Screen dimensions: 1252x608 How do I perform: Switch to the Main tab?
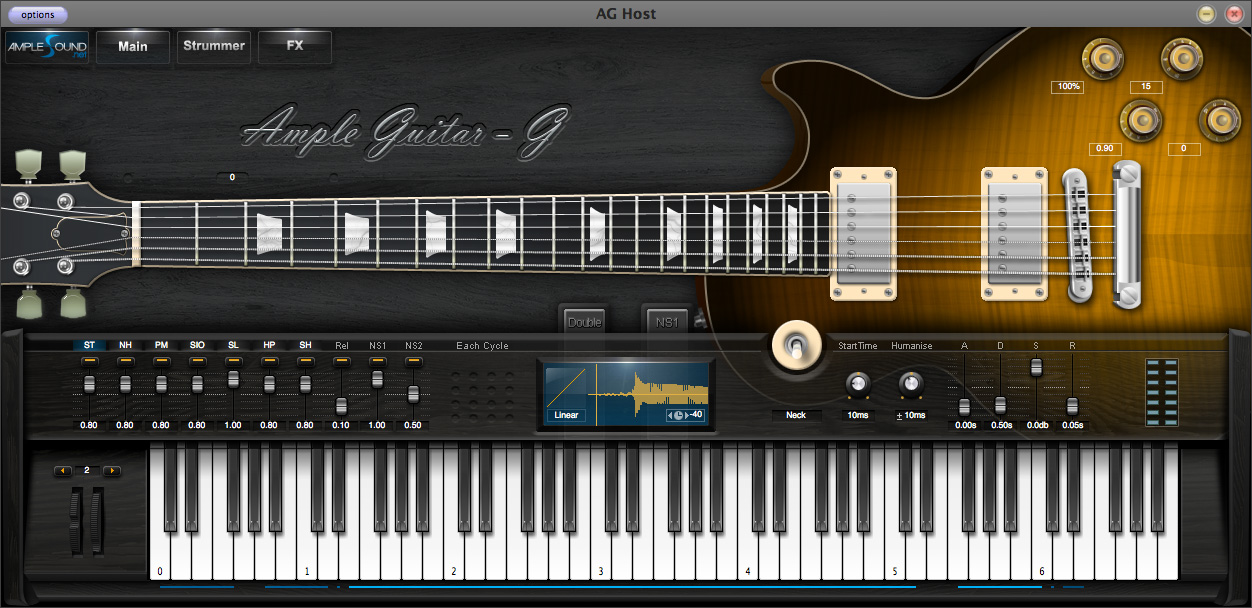(x=133, y=47)
